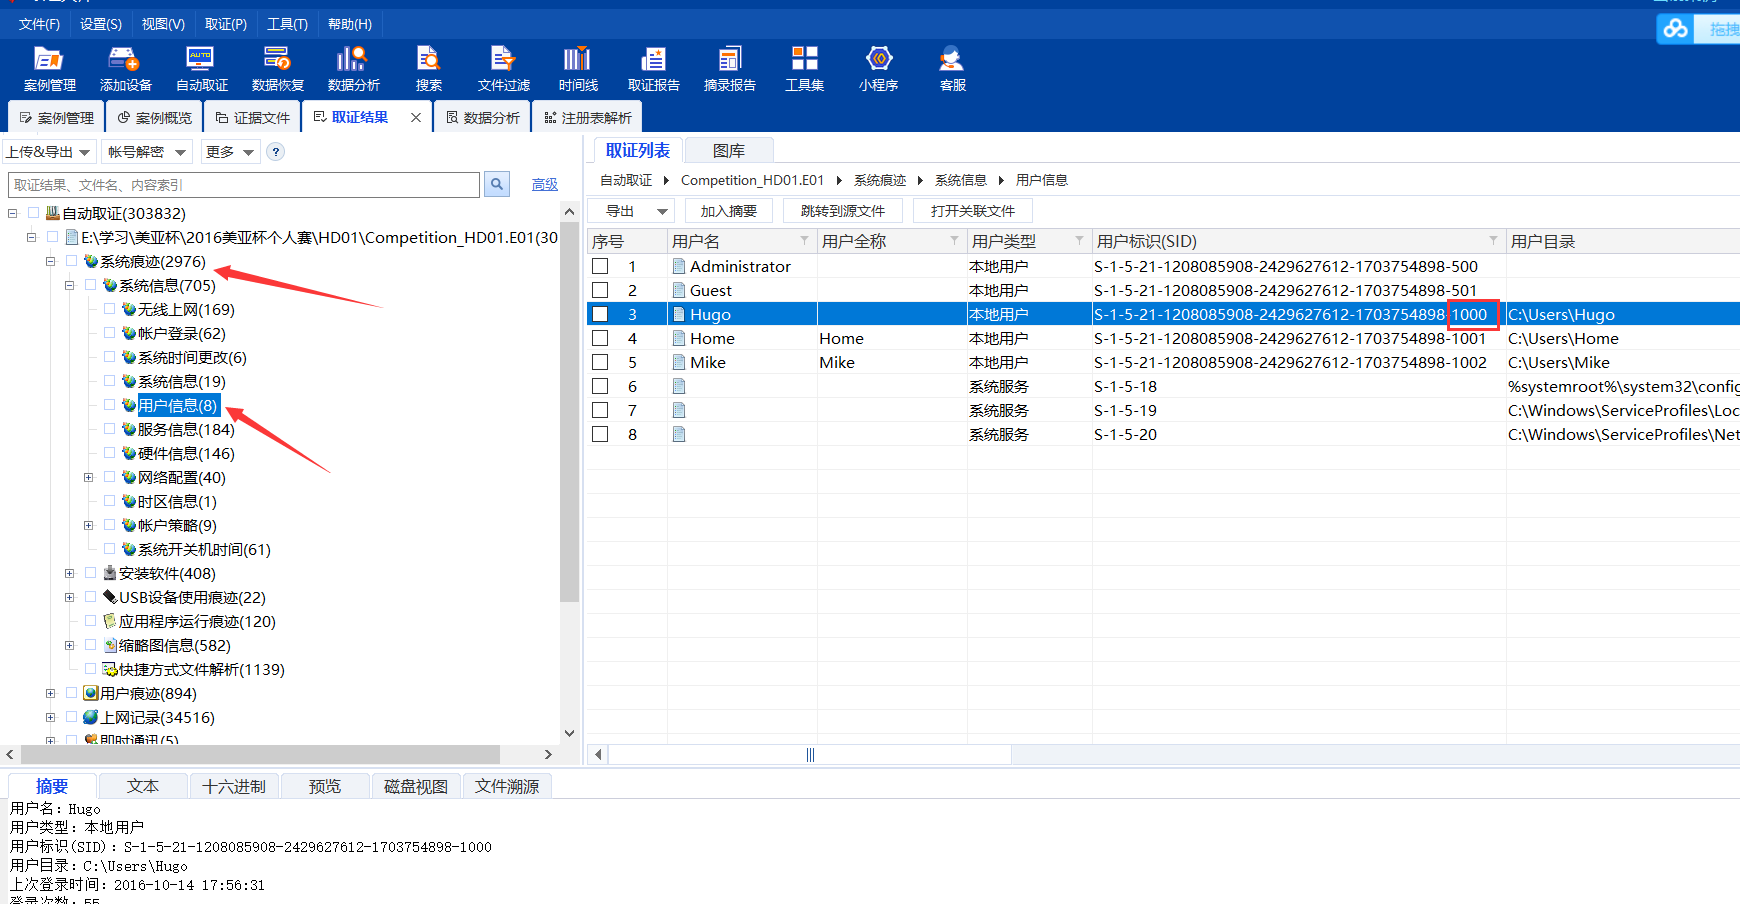
Task: Check the Guest row checkbox
Action: click(600, 290)
